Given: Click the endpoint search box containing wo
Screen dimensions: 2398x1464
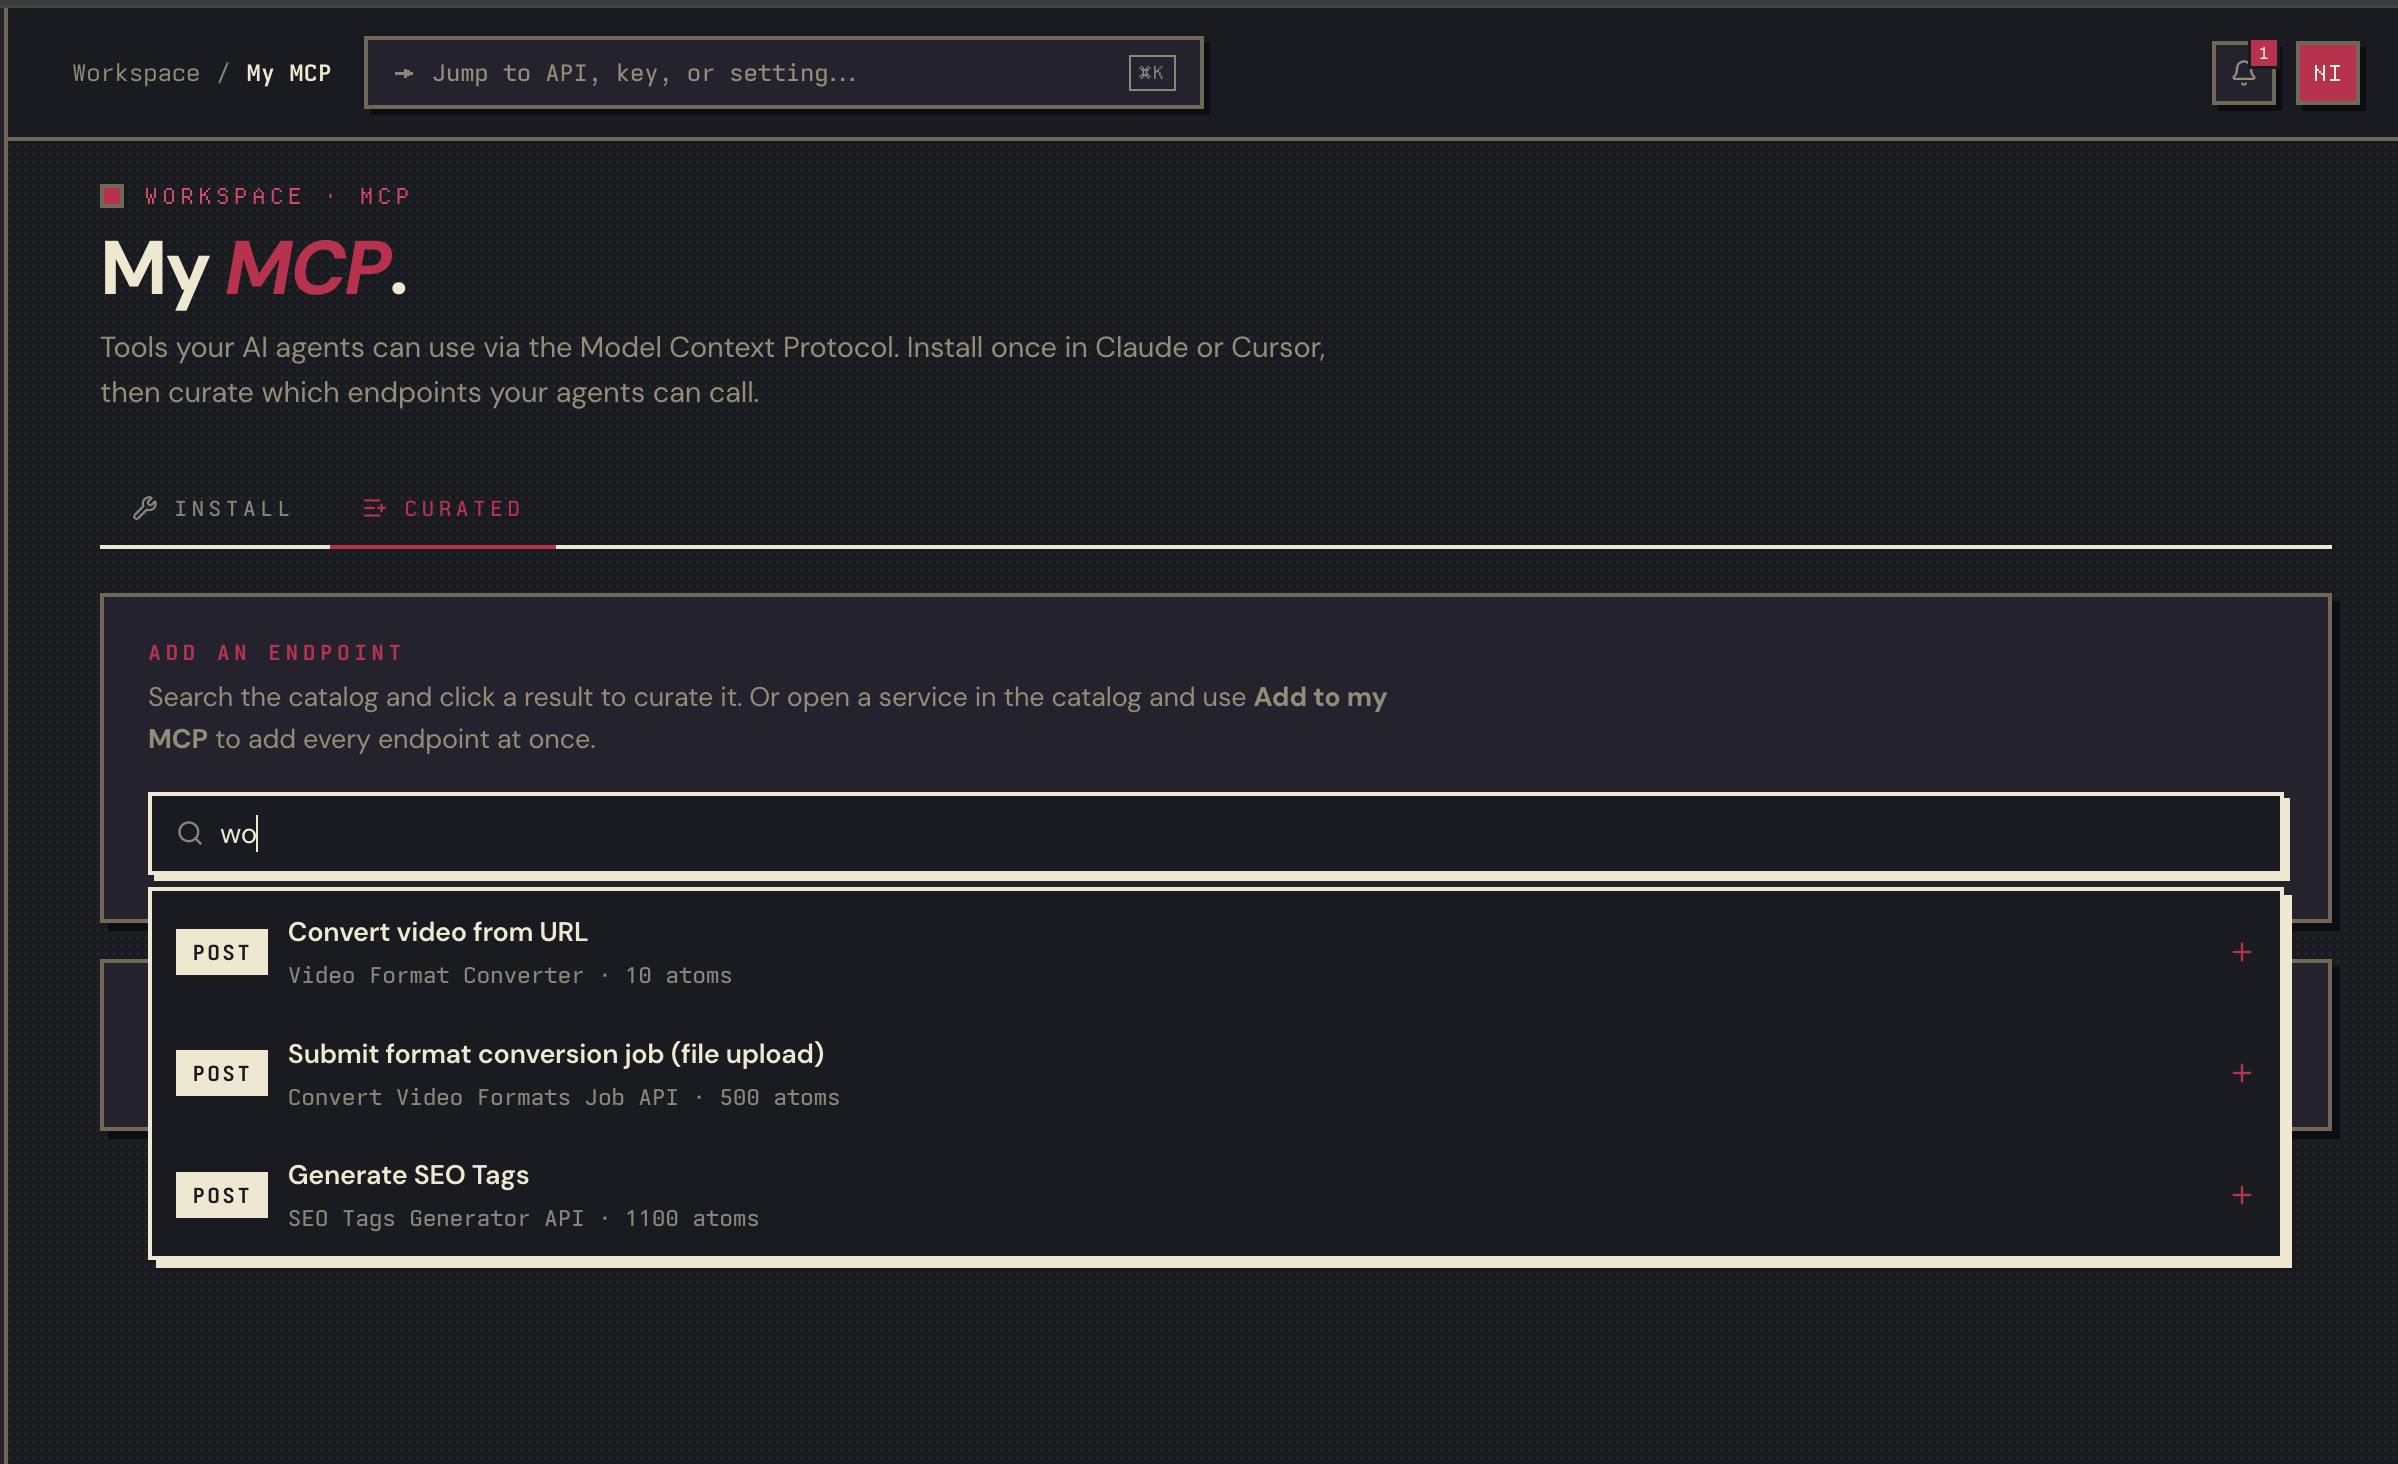Looking at the screenshot, I should (1216, 833).
